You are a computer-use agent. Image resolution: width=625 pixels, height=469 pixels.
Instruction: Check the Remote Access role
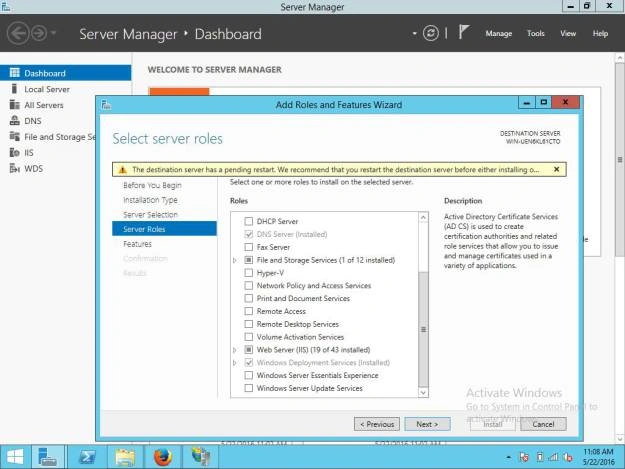(249, 311)
